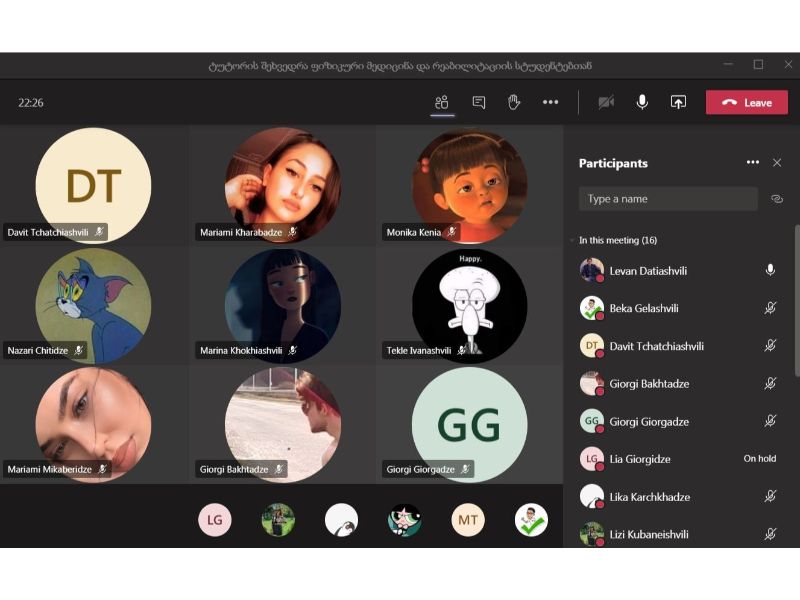The height and width of the screenshot is (600, 800).
Task: Open more actions in meeting toolbar
Action: pyautogui.click(x=551, y=103)
